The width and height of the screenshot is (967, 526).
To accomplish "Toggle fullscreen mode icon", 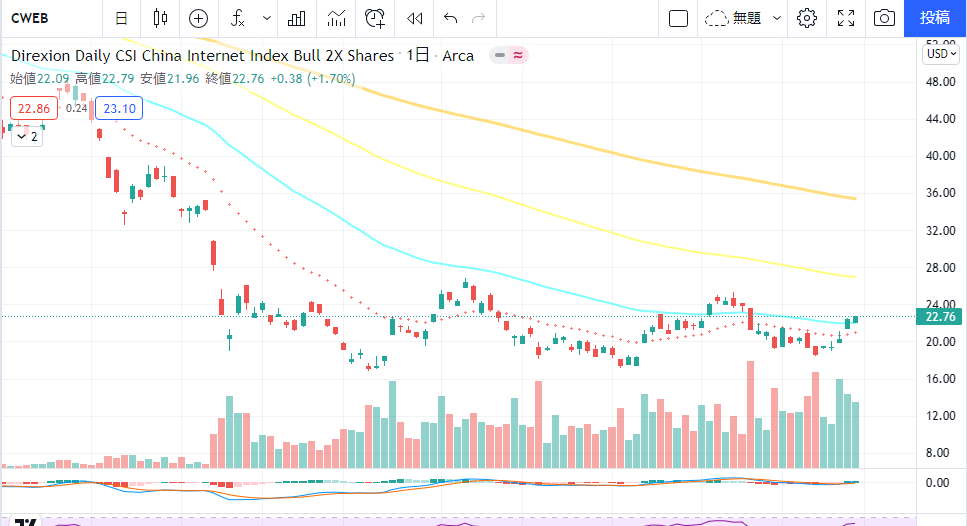I will (846, 18).
